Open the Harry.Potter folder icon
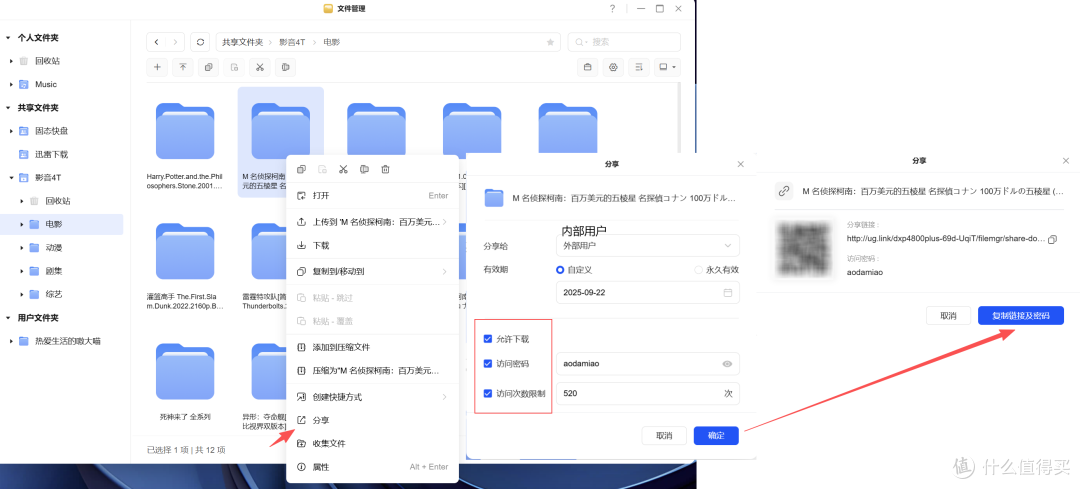This screenshot has width=1080, height=489. coord(185,131)
